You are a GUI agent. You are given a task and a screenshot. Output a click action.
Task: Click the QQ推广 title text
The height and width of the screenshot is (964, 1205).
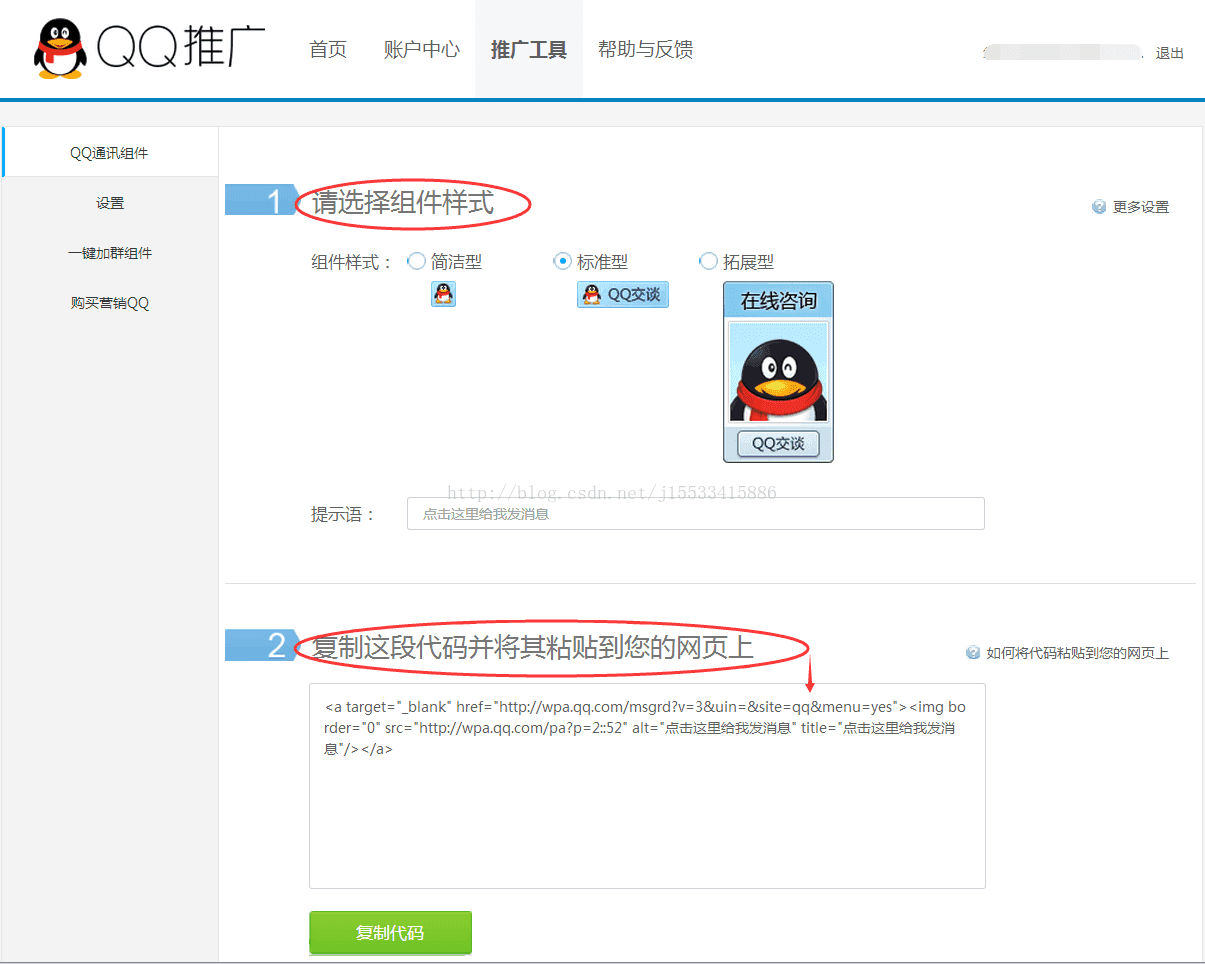pyautogui.click(x=182, y=47)
